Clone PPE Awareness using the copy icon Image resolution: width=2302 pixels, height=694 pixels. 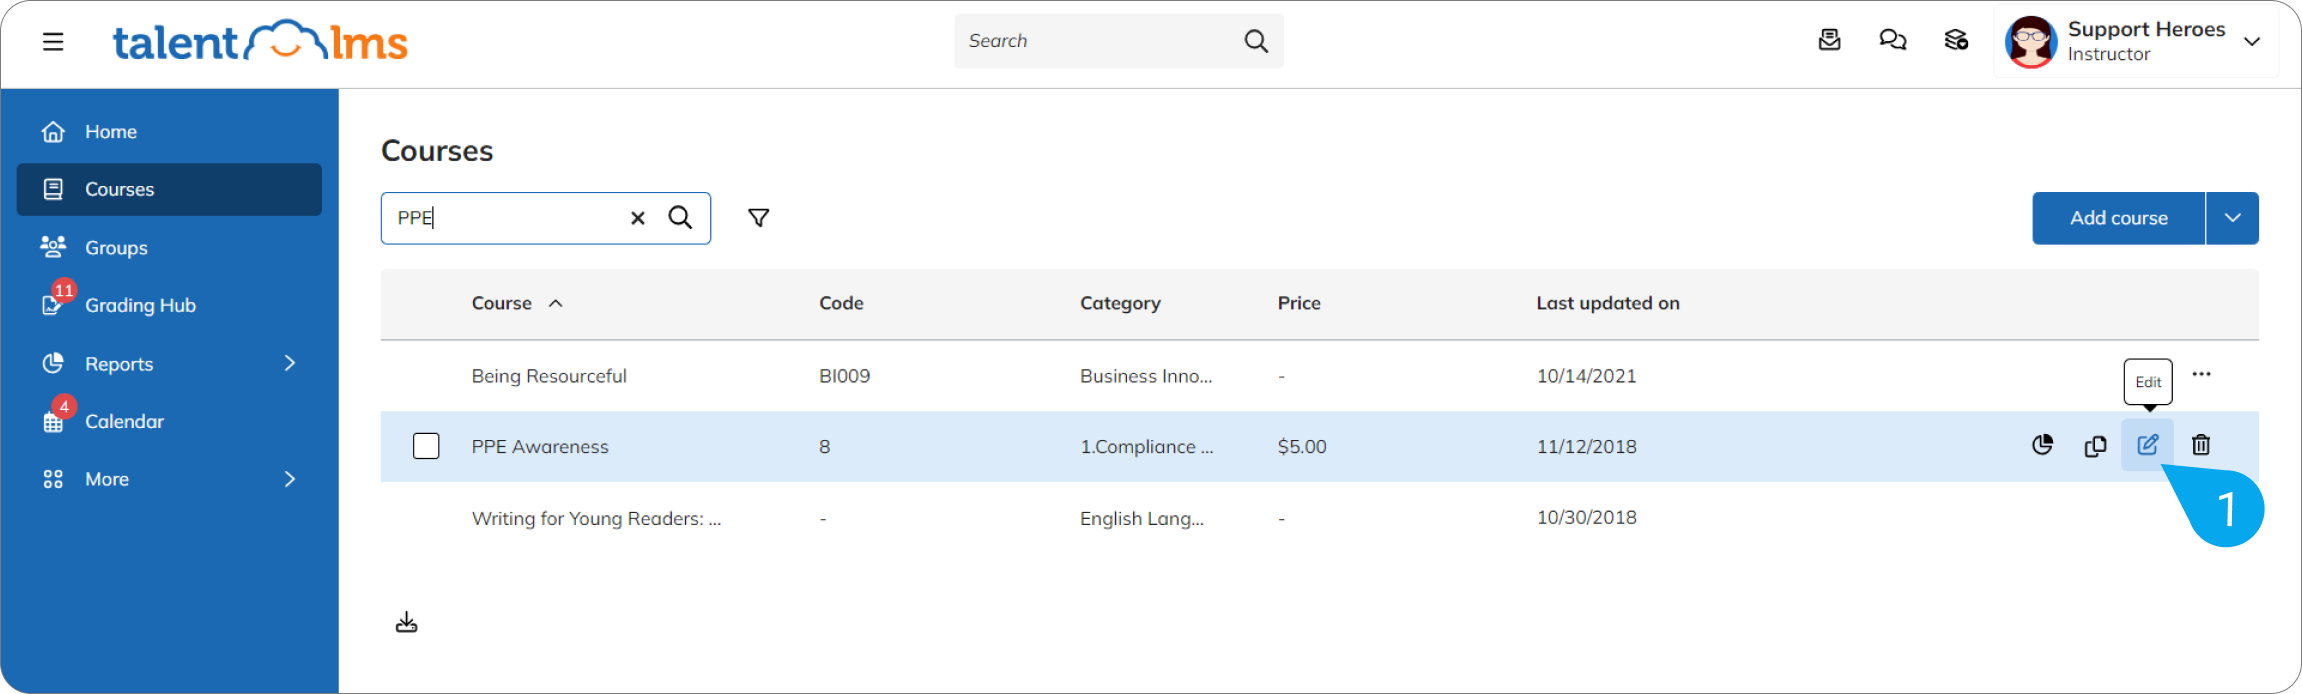(2095, 446)
